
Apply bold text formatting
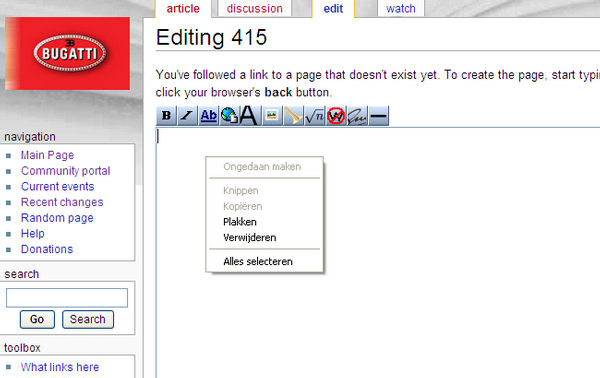(x=166, y=116)
